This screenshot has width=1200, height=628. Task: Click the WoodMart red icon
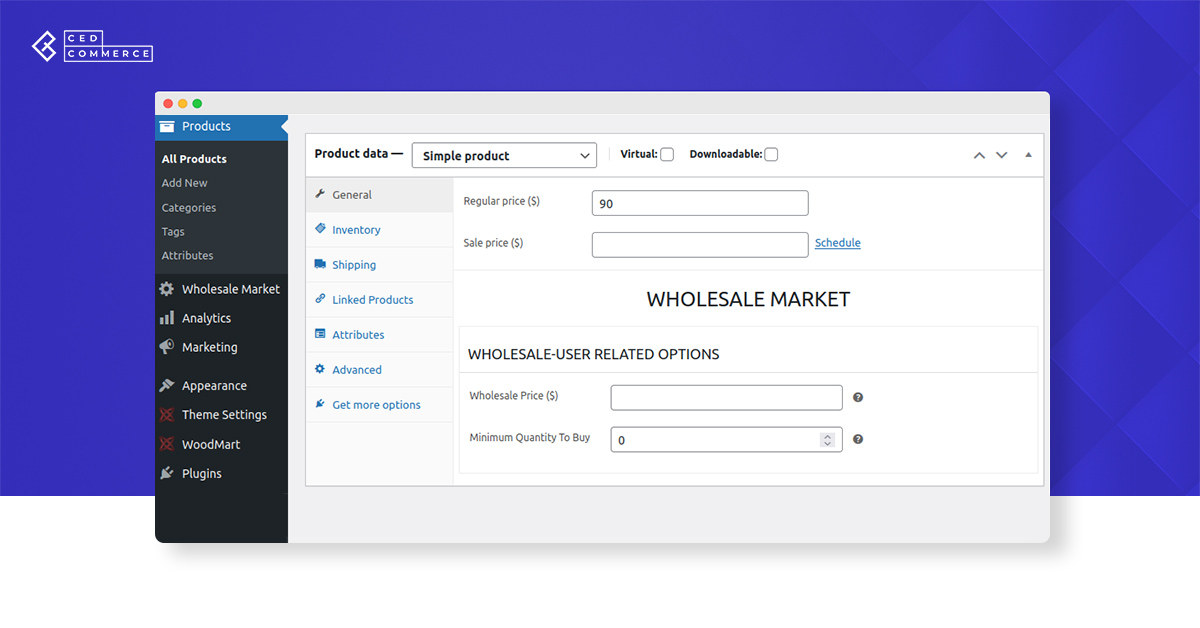pyautogui.click(x=166, y=444)
